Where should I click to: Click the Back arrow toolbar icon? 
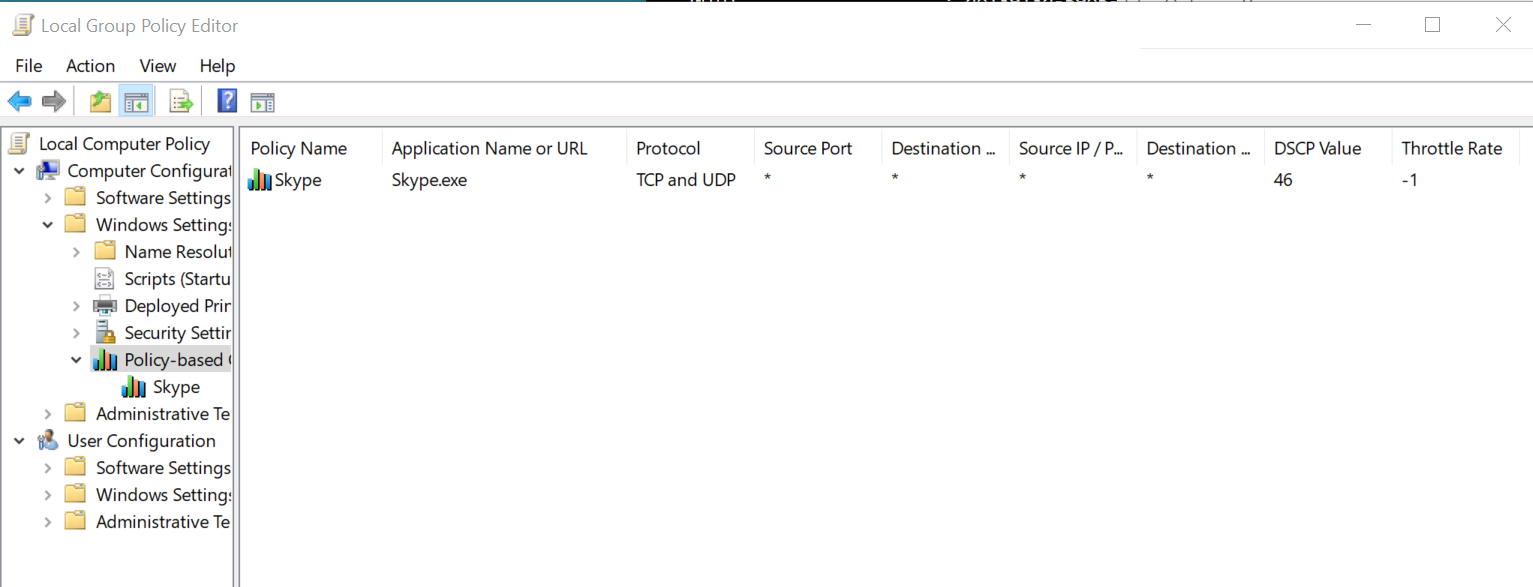coord(19,101)
